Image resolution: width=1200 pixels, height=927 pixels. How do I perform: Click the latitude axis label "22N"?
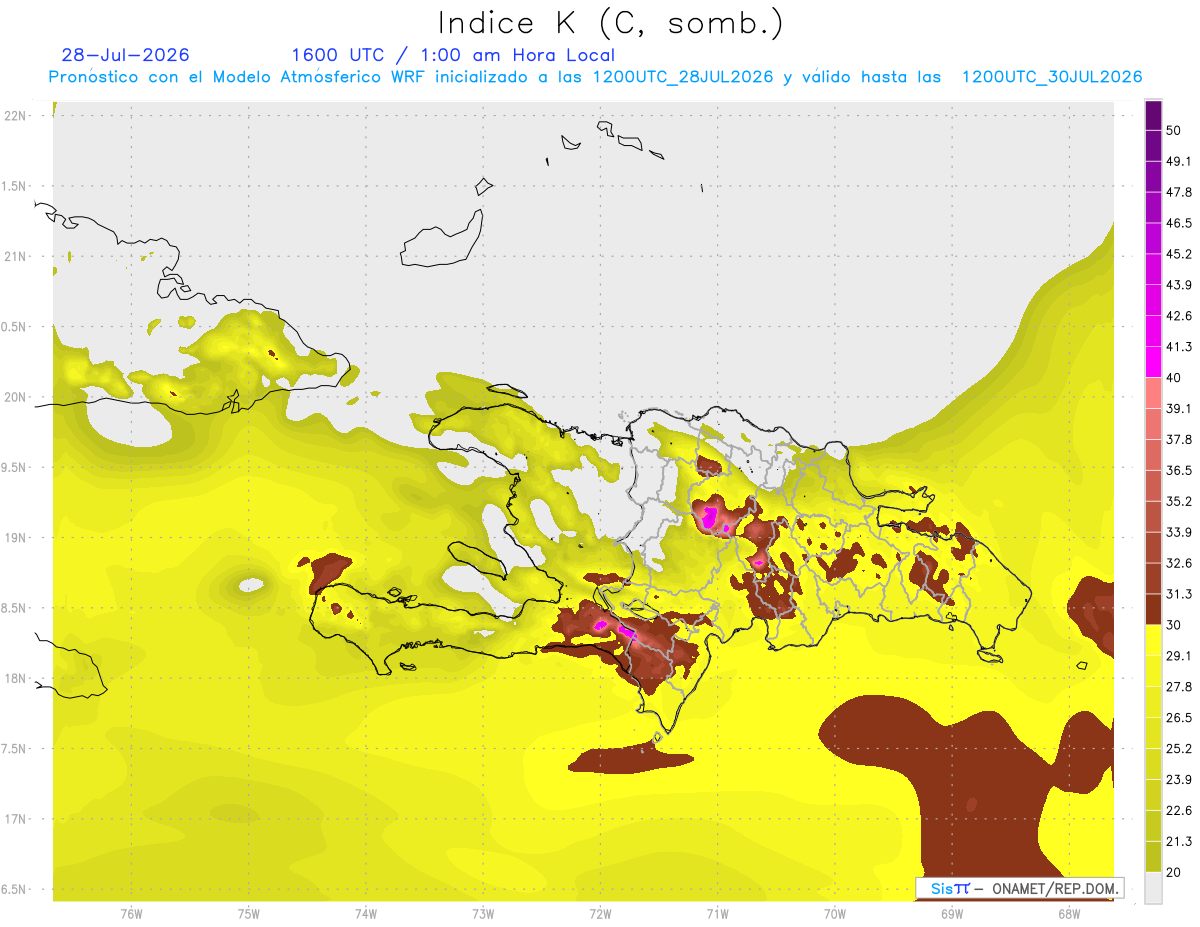tap(16, 116)
